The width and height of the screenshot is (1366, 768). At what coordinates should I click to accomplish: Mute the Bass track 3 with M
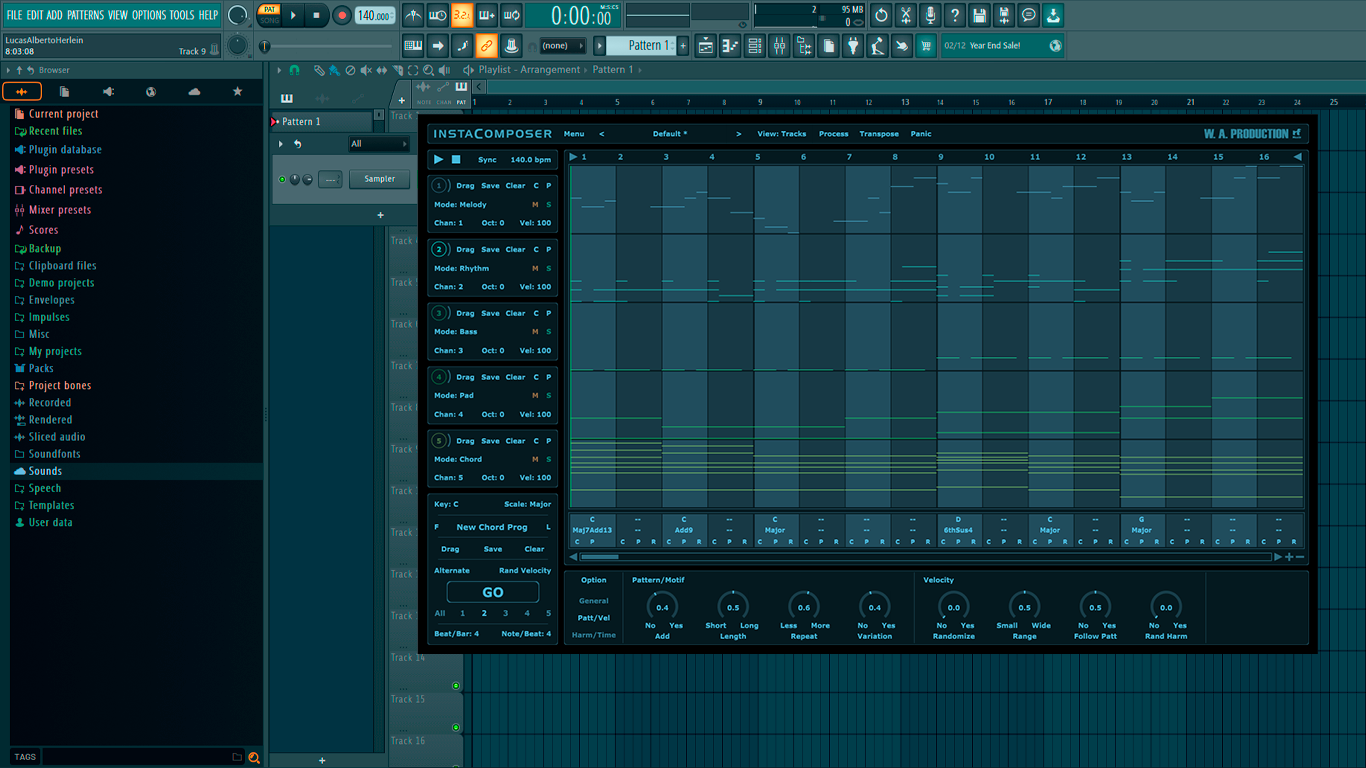point(535,332)
